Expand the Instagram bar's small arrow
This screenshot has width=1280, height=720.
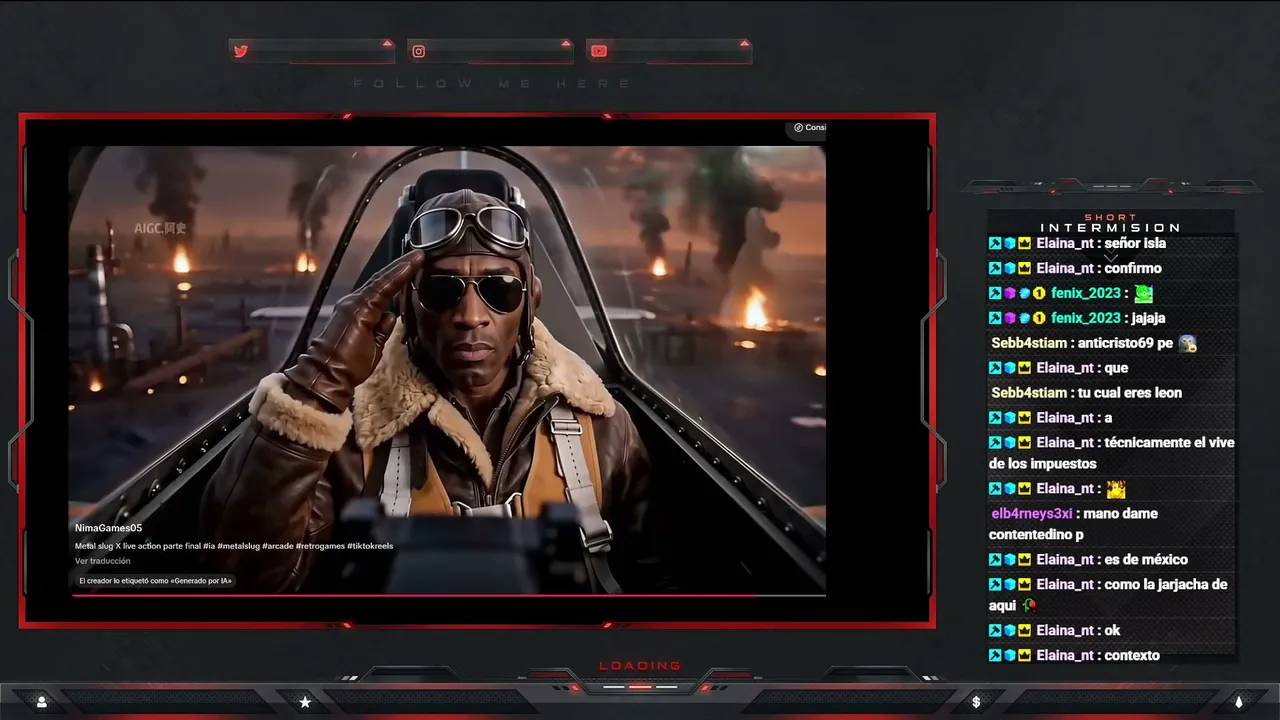pos(566,43)
